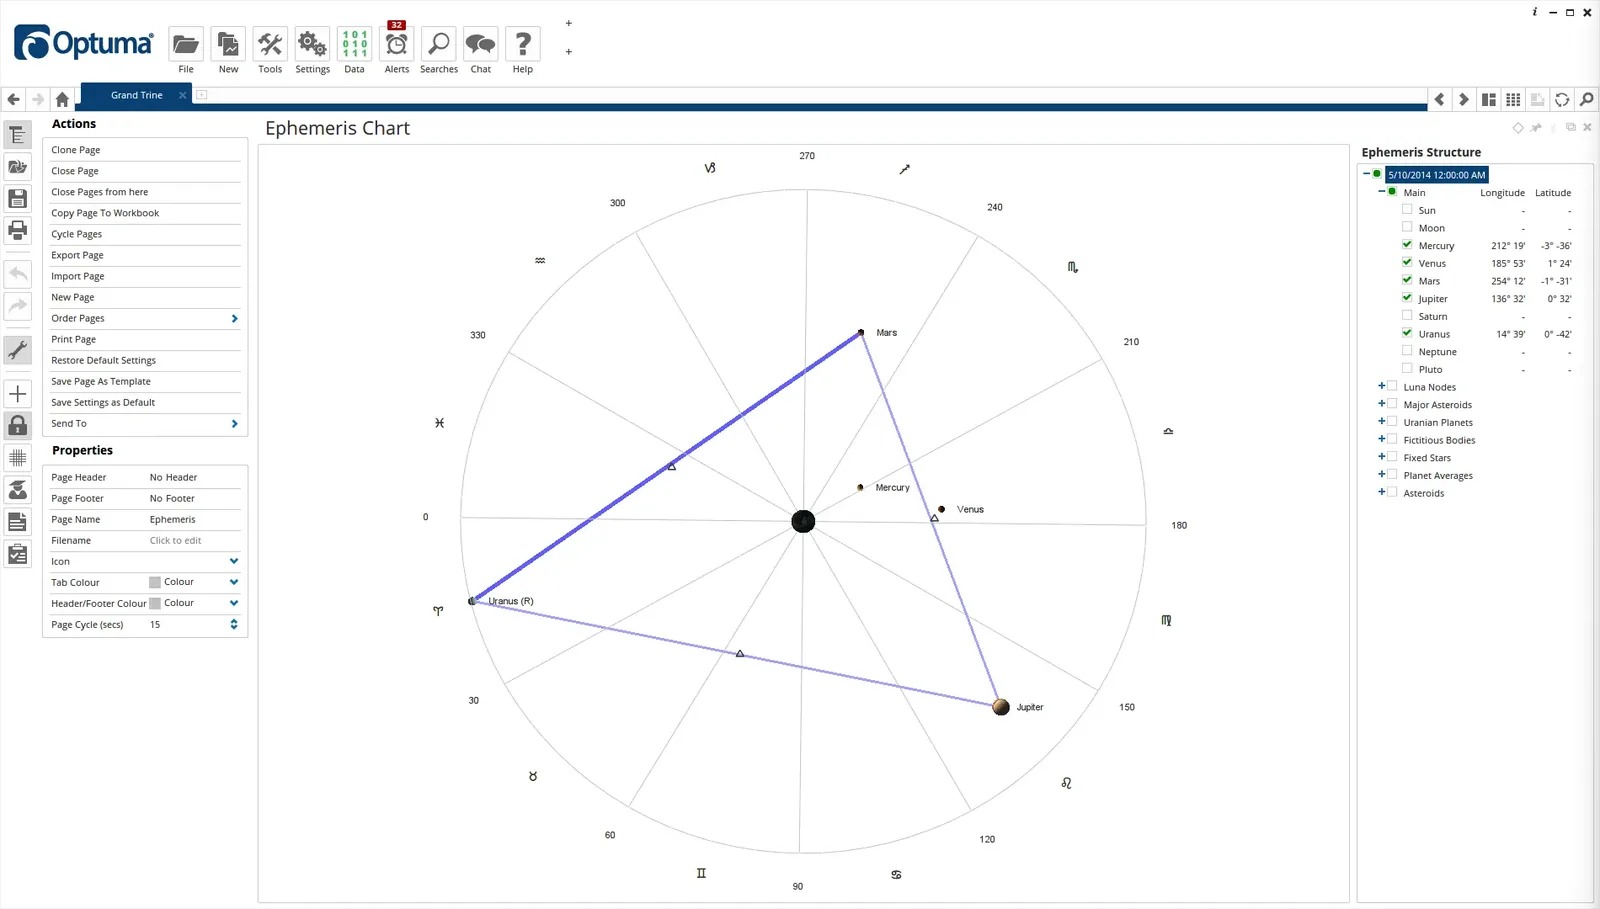Uncheck the Jupiter checkbox
The image size is (1600, 909).
[x=1407, y=298]
